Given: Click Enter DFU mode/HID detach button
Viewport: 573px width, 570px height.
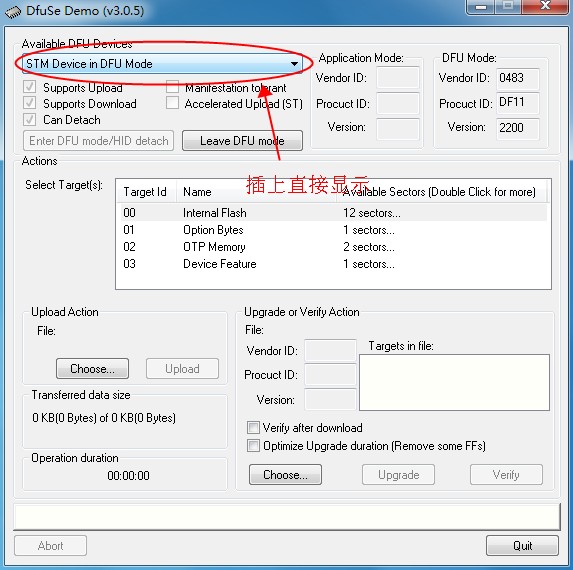Looking at the screenshot, I should (x=98, y=141).
